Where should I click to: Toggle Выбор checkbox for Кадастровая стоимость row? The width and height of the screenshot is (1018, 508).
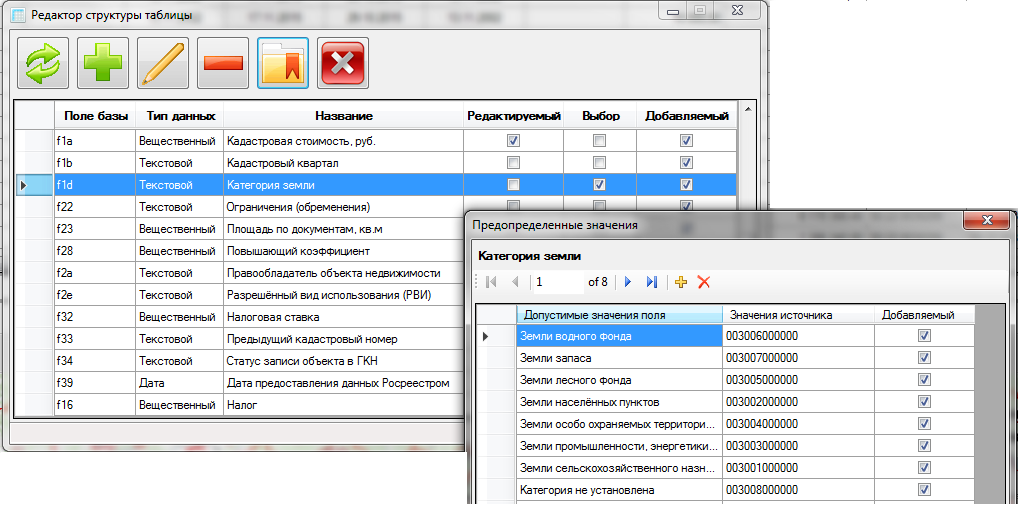click(x=600, y=140)
